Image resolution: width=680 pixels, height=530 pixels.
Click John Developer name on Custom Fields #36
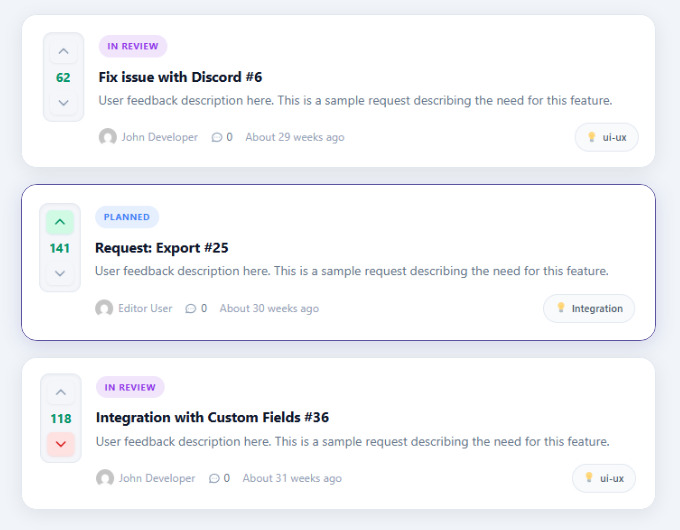(x=157, y=478)
